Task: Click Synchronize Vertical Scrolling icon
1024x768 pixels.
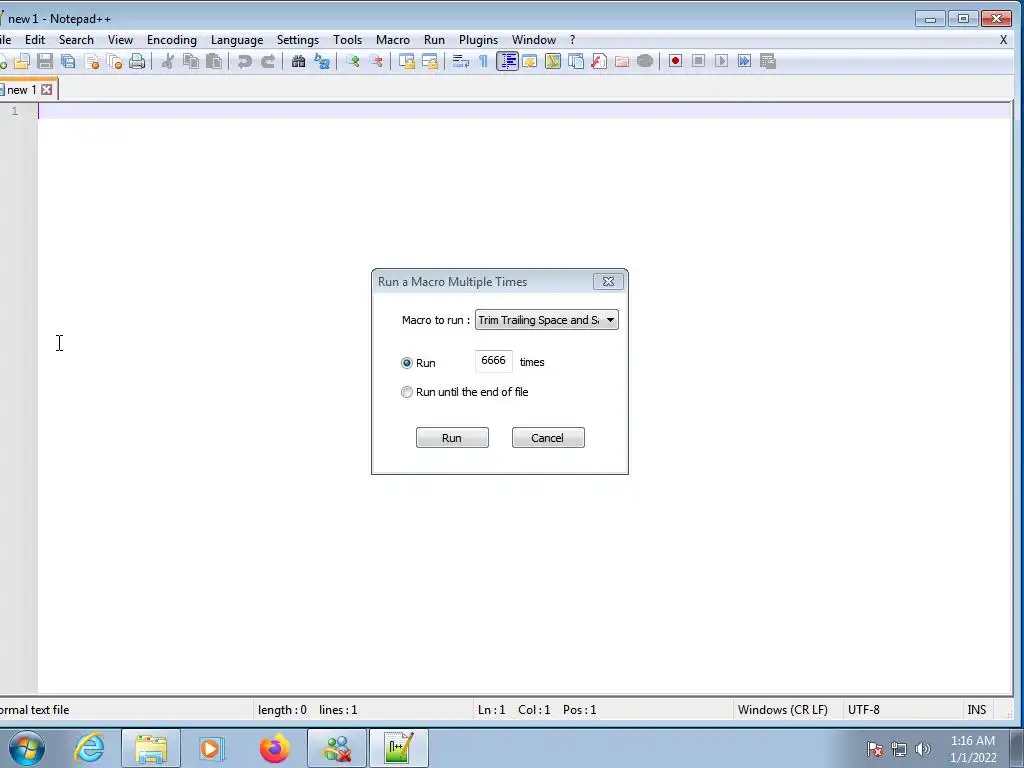Action: [x=406, y=61]
